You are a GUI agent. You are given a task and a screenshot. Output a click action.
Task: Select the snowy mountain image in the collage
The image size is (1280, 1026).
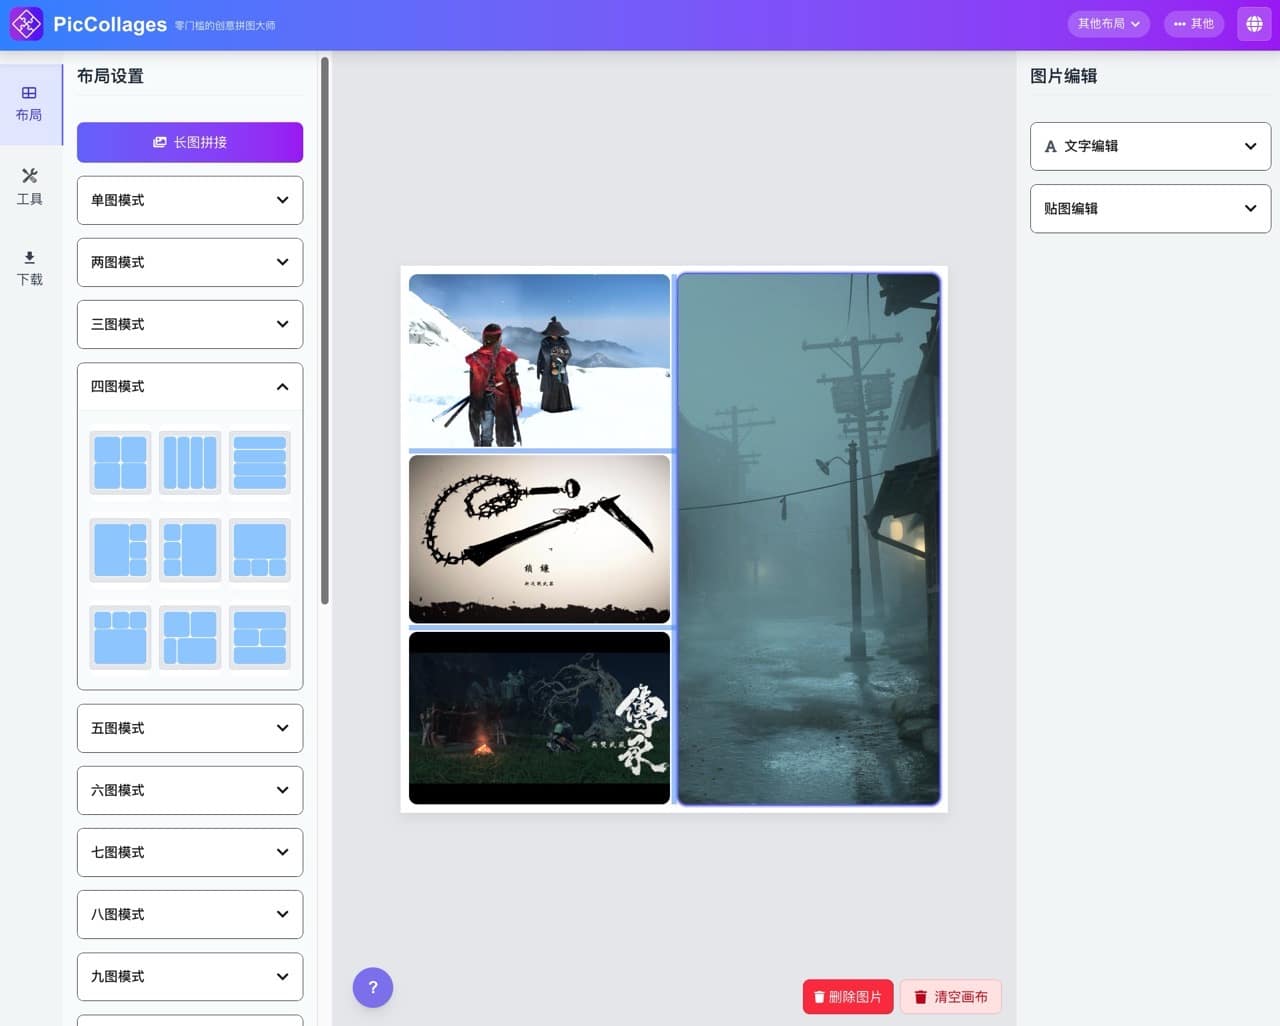point(539,360)
